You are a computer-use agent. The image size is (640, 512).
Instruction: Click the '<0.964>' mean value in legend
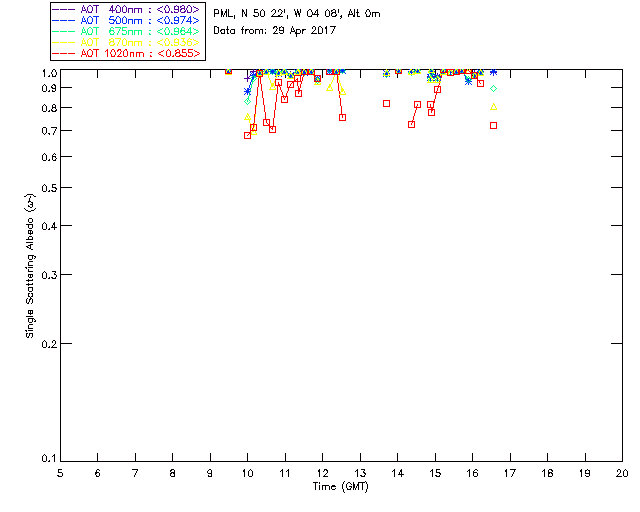click(x=178, y=31)
